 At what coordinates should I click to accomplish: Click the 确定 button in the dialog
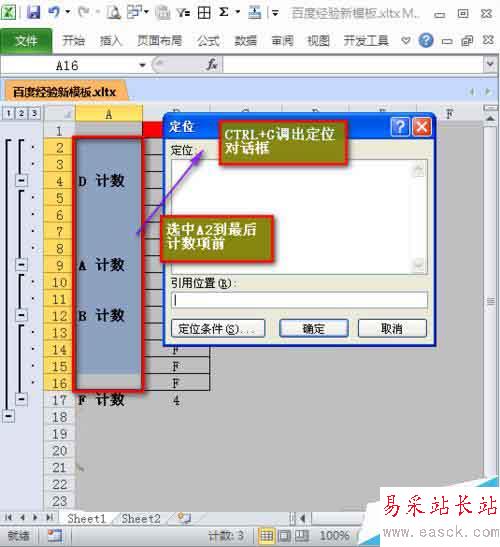314,328
